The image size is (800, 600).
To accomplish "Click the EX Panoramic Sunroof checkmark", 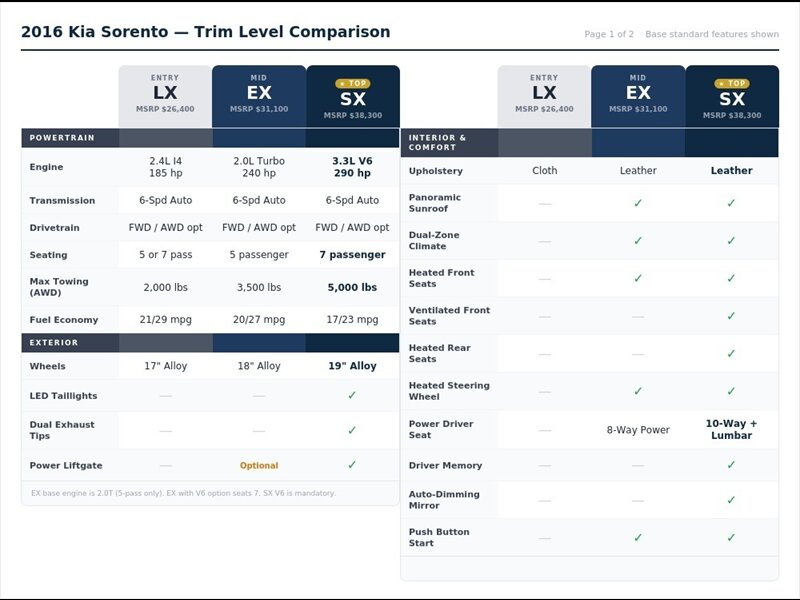I will [x=638, y=203].
